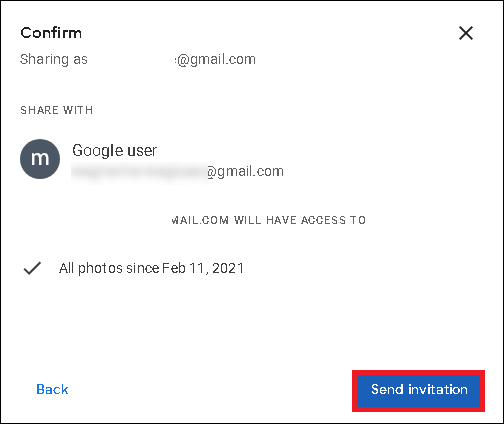Screen dimensions: 504x424
Task: Click the 'Confirm' dialog title
Action: click(51, 33)
